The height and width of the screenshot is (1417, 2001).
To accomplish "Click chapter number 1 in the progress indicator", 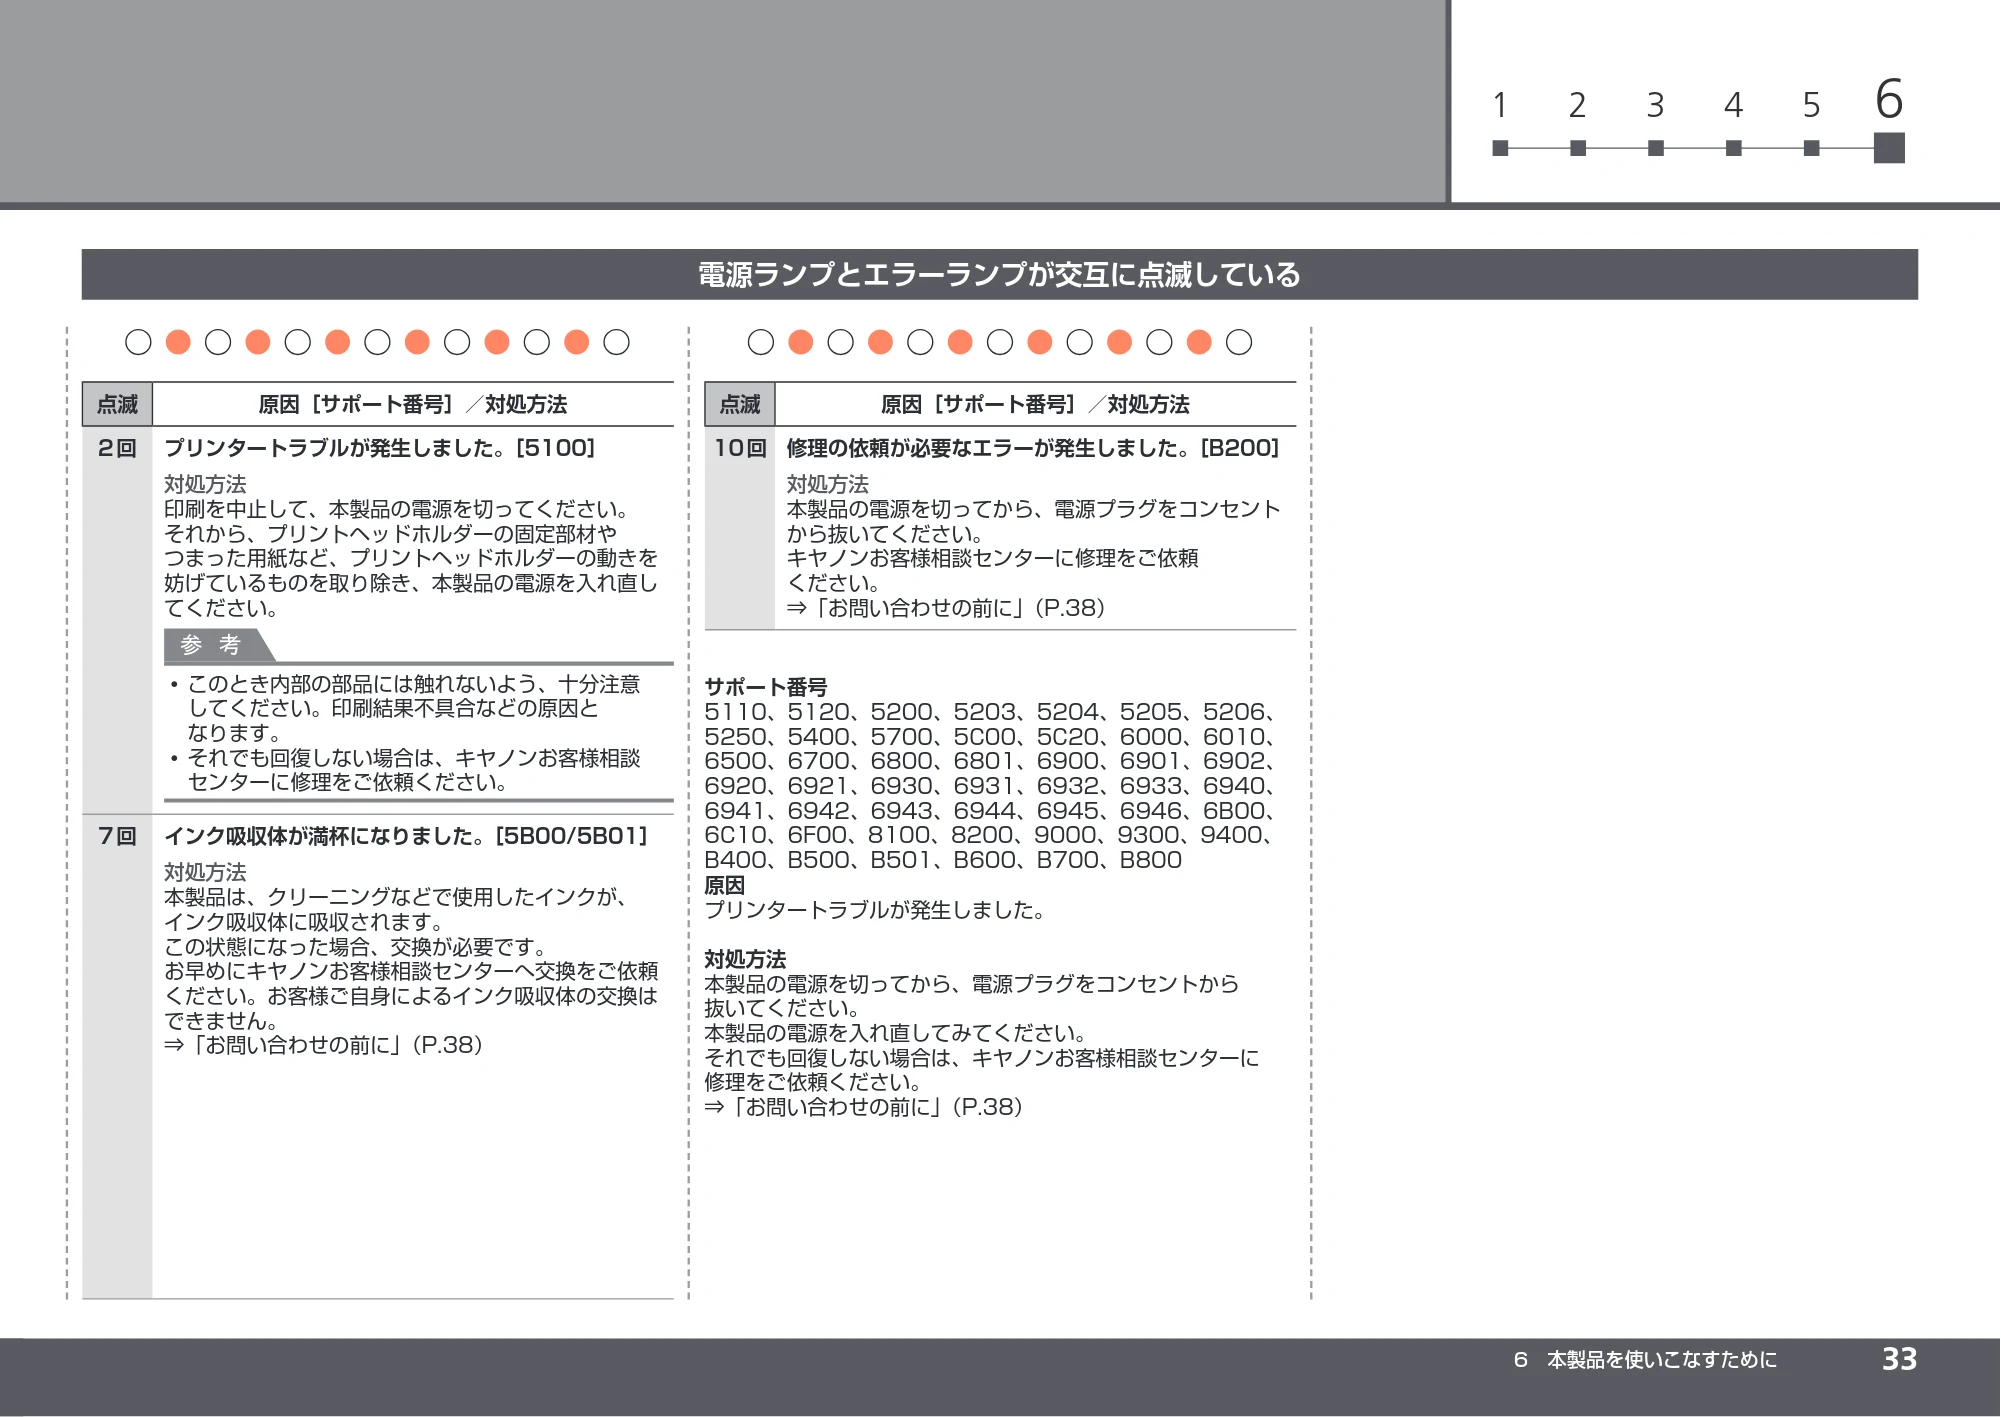I will (1500, 105).
